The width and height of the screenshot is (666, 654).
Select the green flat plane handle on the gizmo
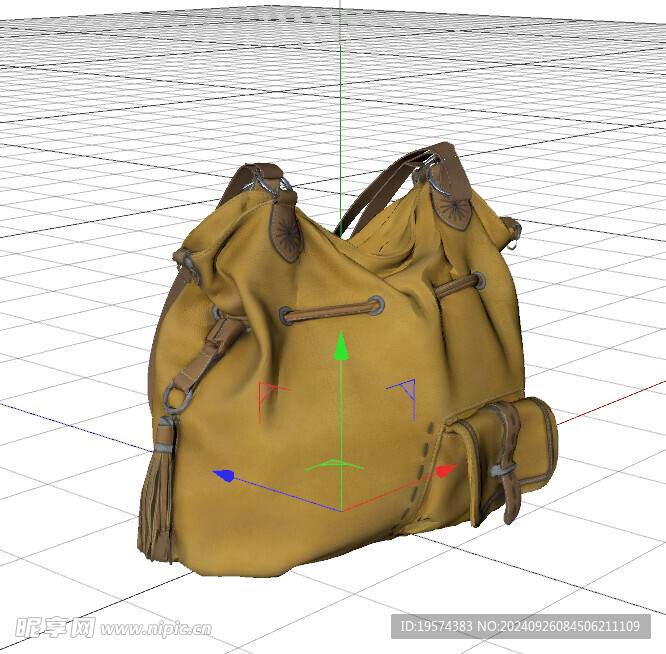(x=334, y=465)
